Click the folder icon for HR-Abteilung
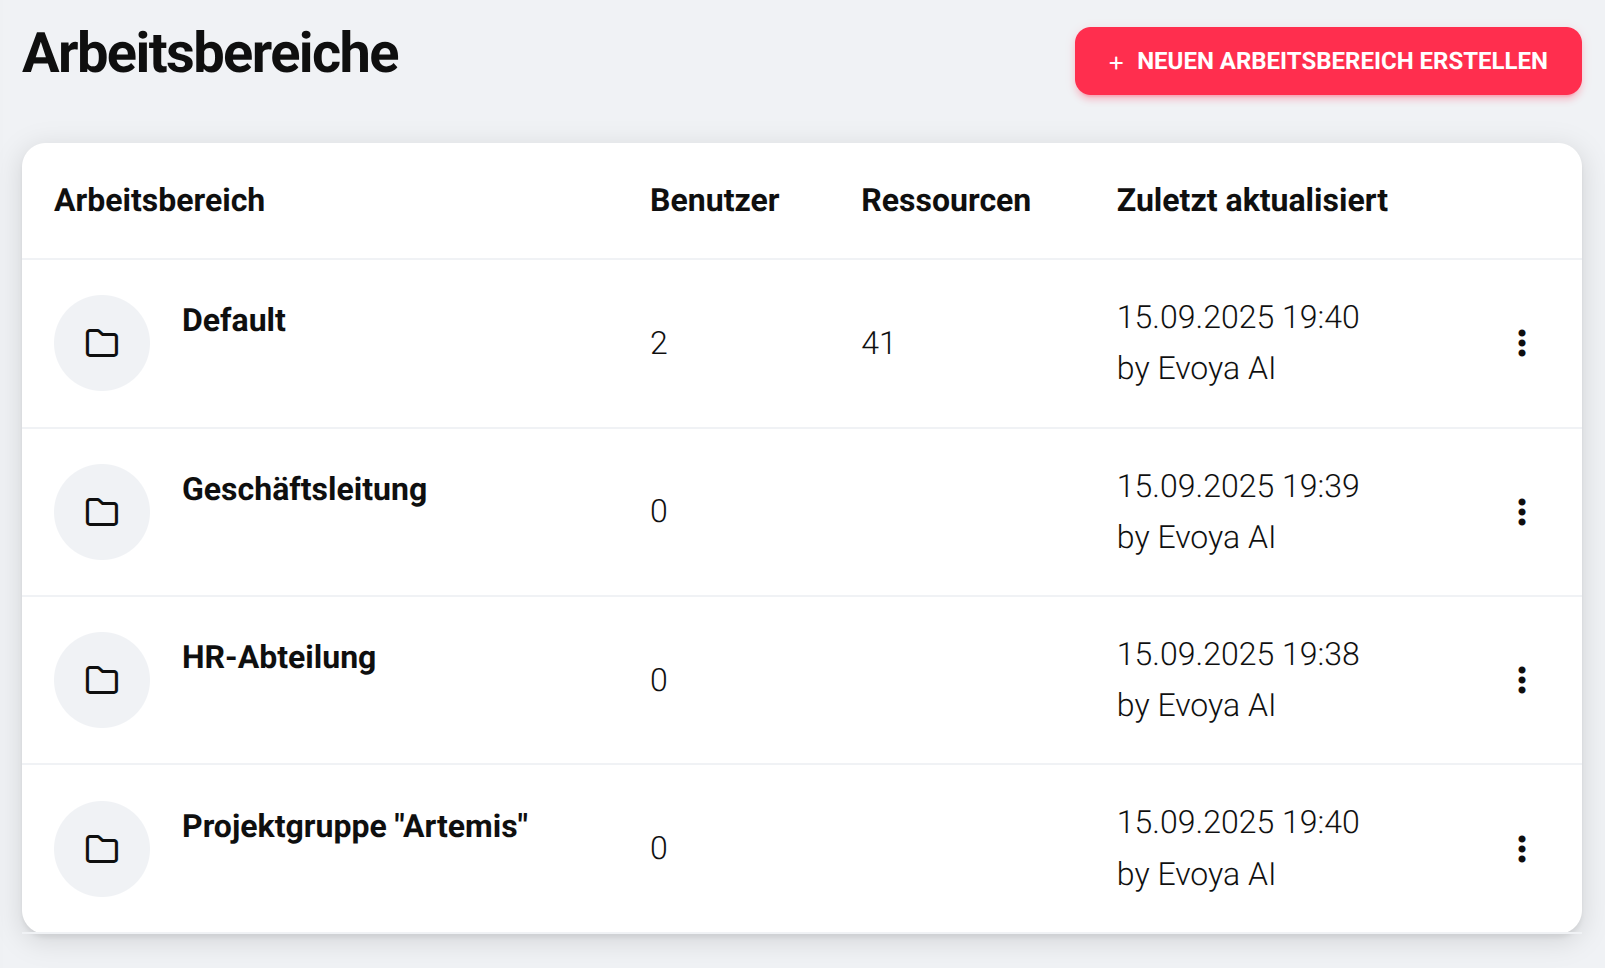This screenshot has height=968, width=1605. coord(102,680)
